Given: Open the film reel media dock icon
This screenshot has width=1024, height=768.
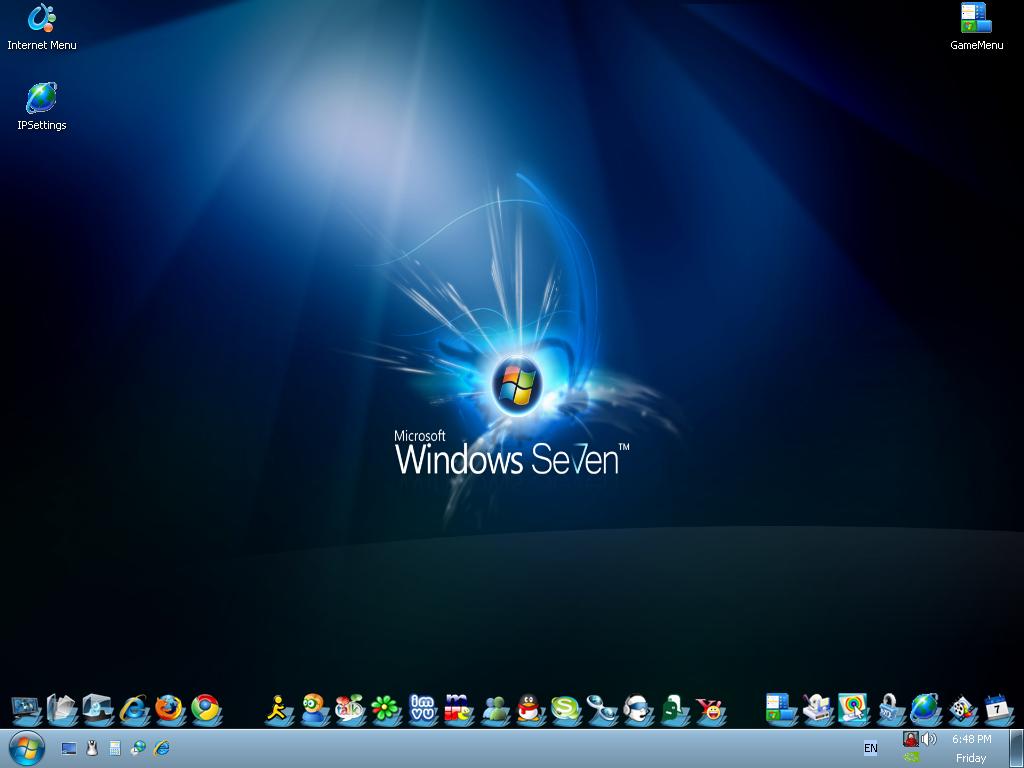Looking at the screenshot, I should coord(961,710).
